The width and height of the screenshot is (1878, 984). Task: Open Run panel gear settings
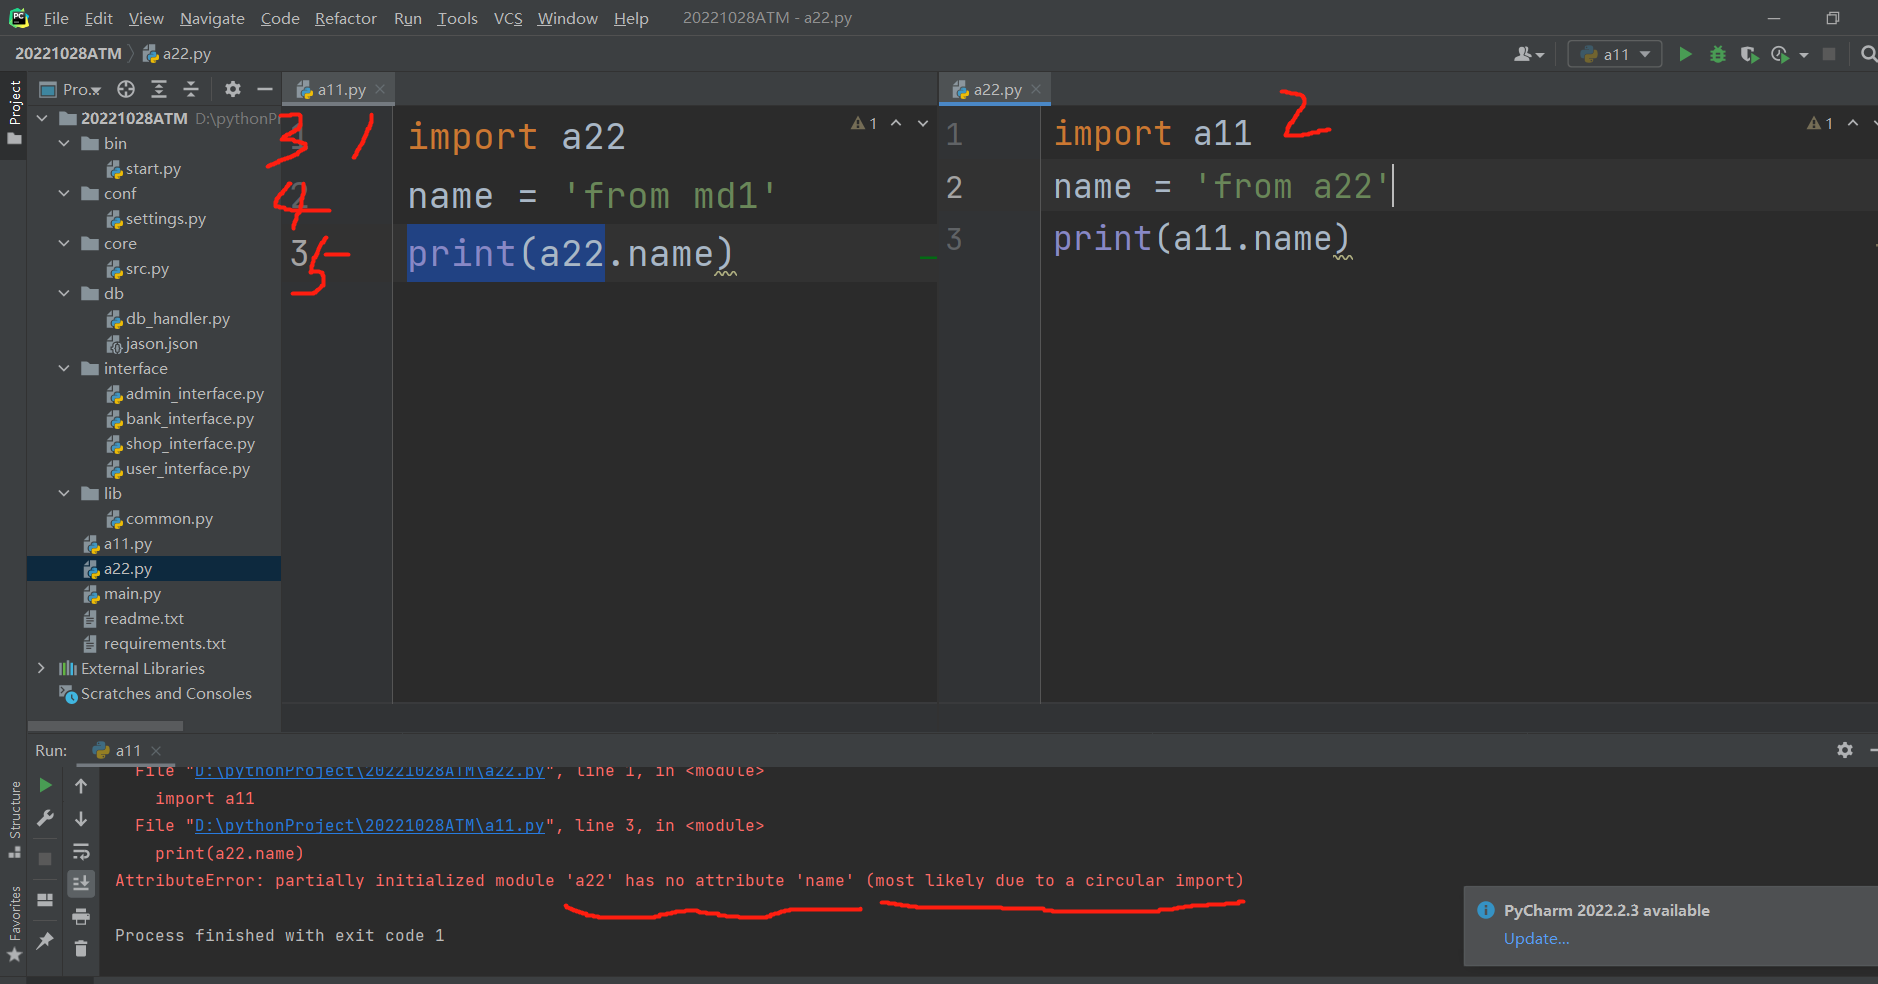coord(1845,750)
